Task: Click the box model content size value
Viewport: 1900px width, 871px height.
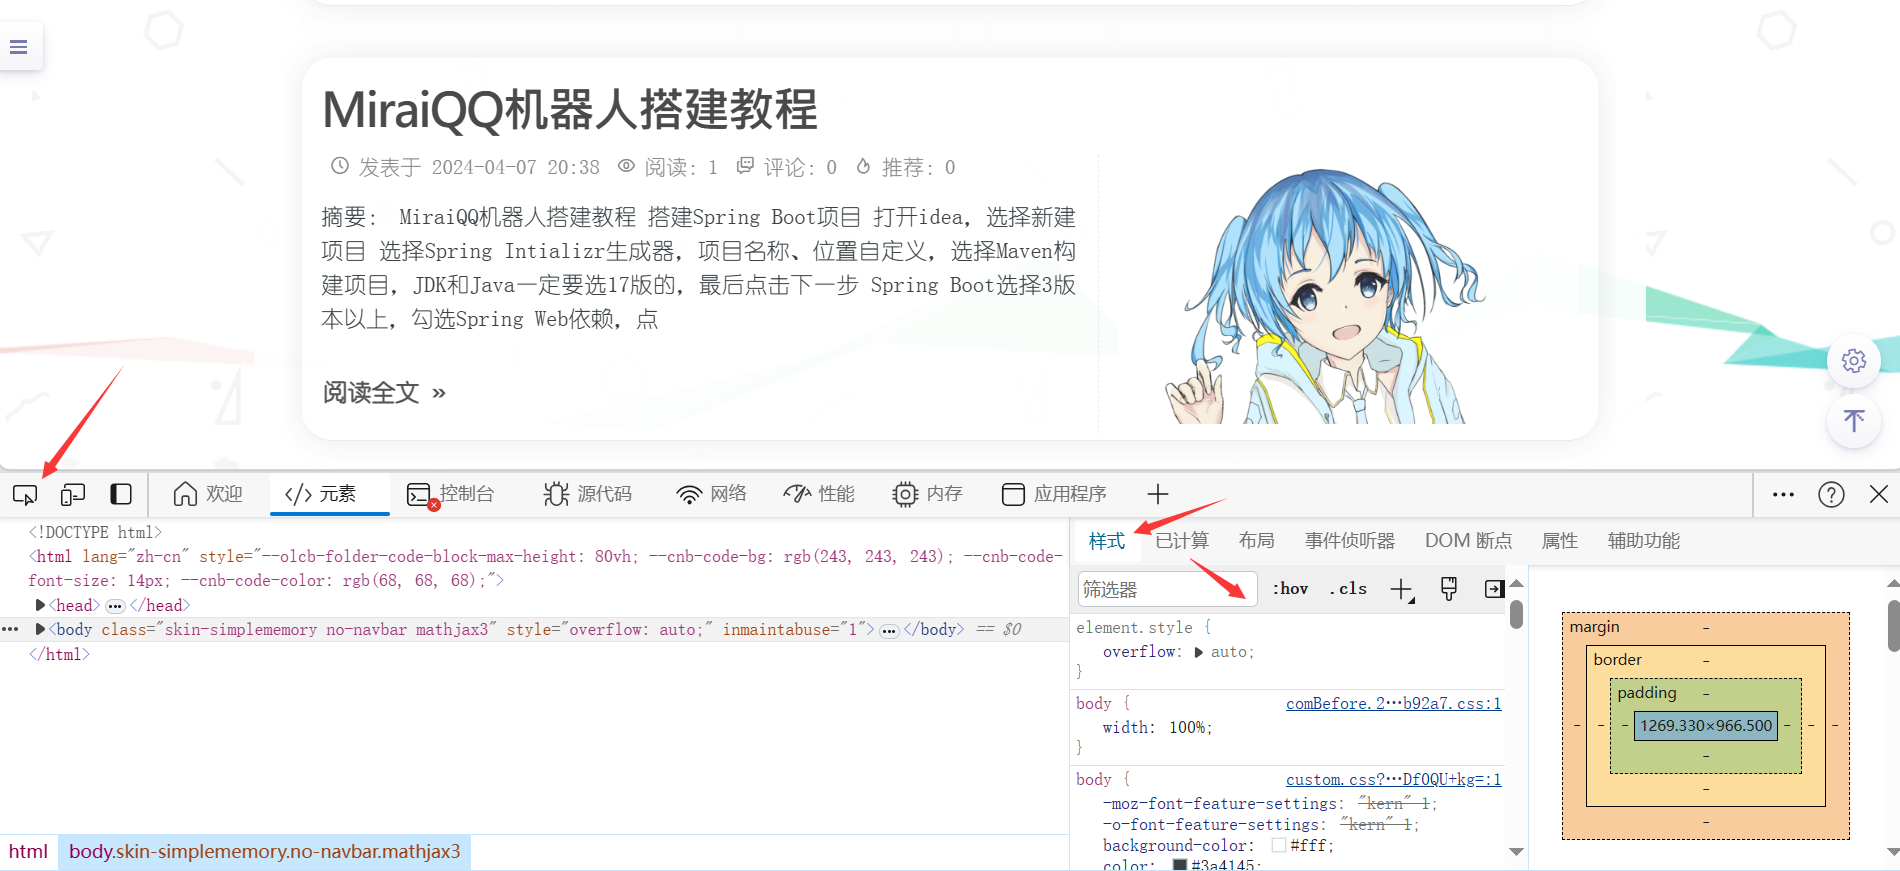Action: [x=1706, y=726]
